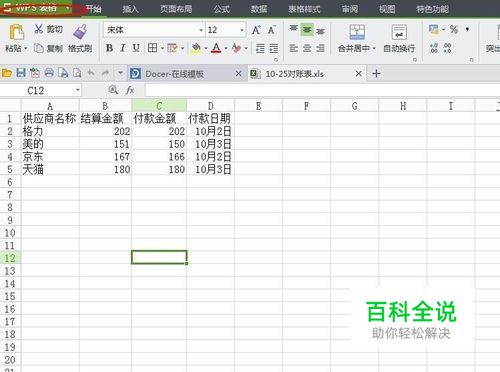Expand the quick access toolbar dropdown
The image size is (500, 372).
pyautogui.click(x=120, y=73)
